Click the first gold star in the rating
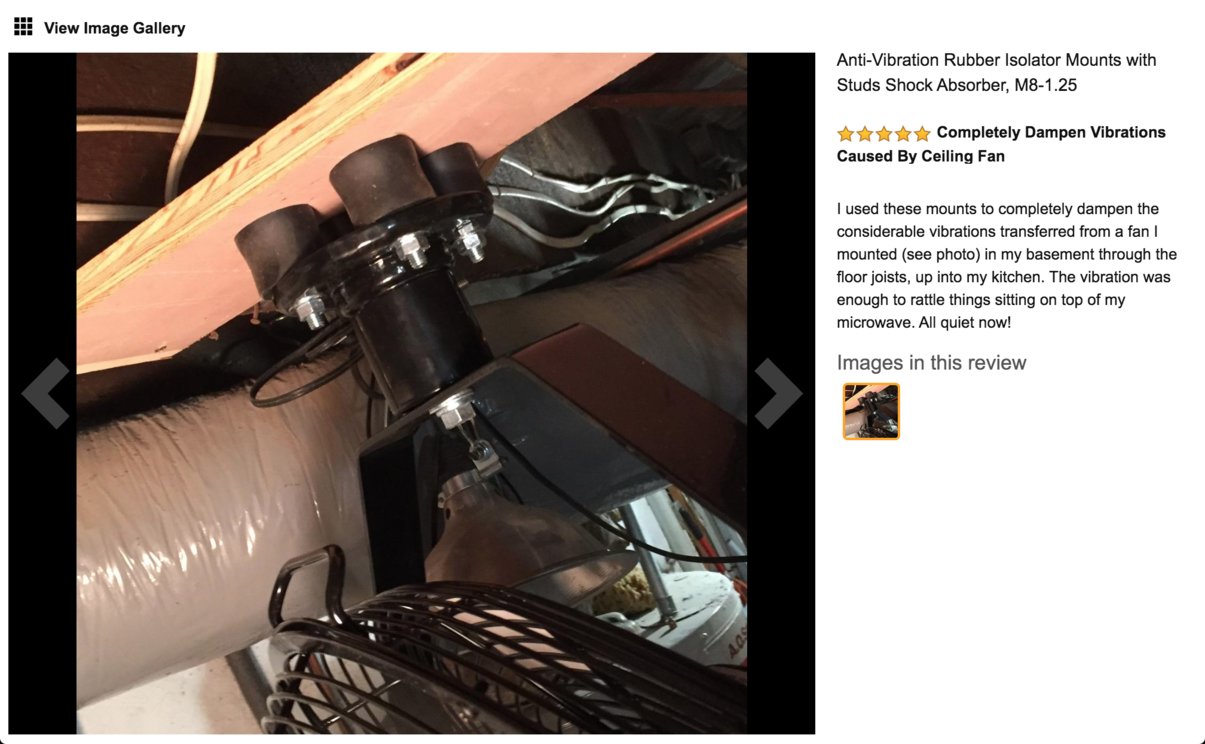 846,133
